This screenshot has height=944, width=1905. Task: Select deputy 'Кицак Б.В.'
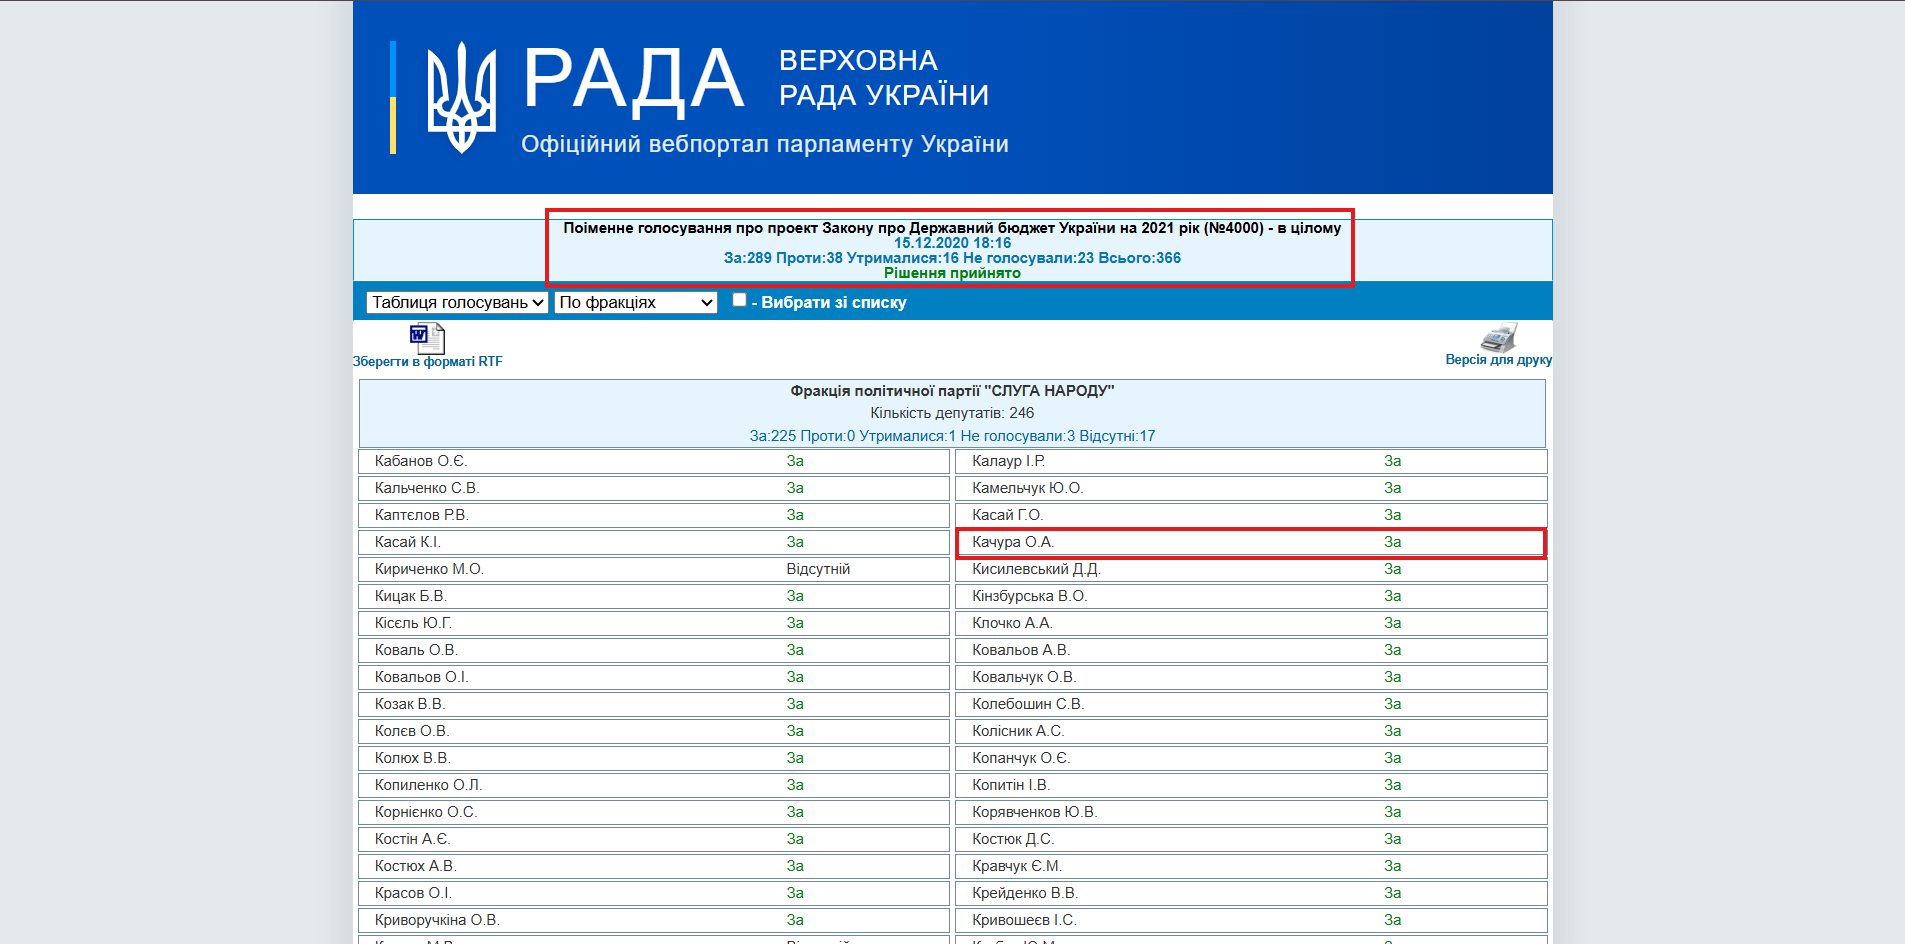(x=411, y=596)
